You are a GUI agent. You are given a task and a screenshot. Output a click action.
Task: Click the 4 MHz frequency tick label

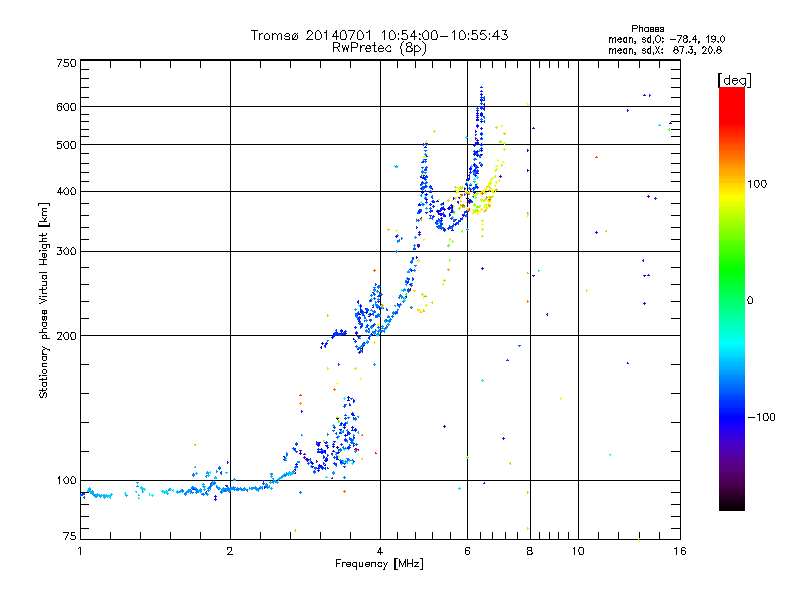click(x=380, y=552)
